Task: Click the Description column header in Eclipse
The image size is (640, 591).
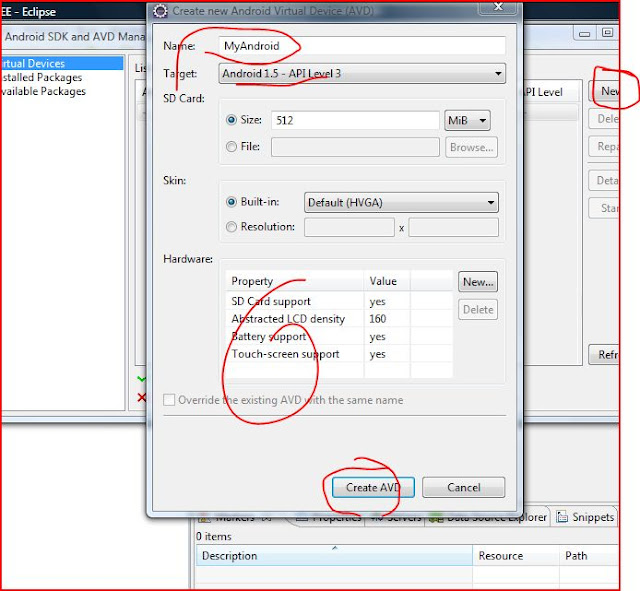Action: tap(334, 555)
